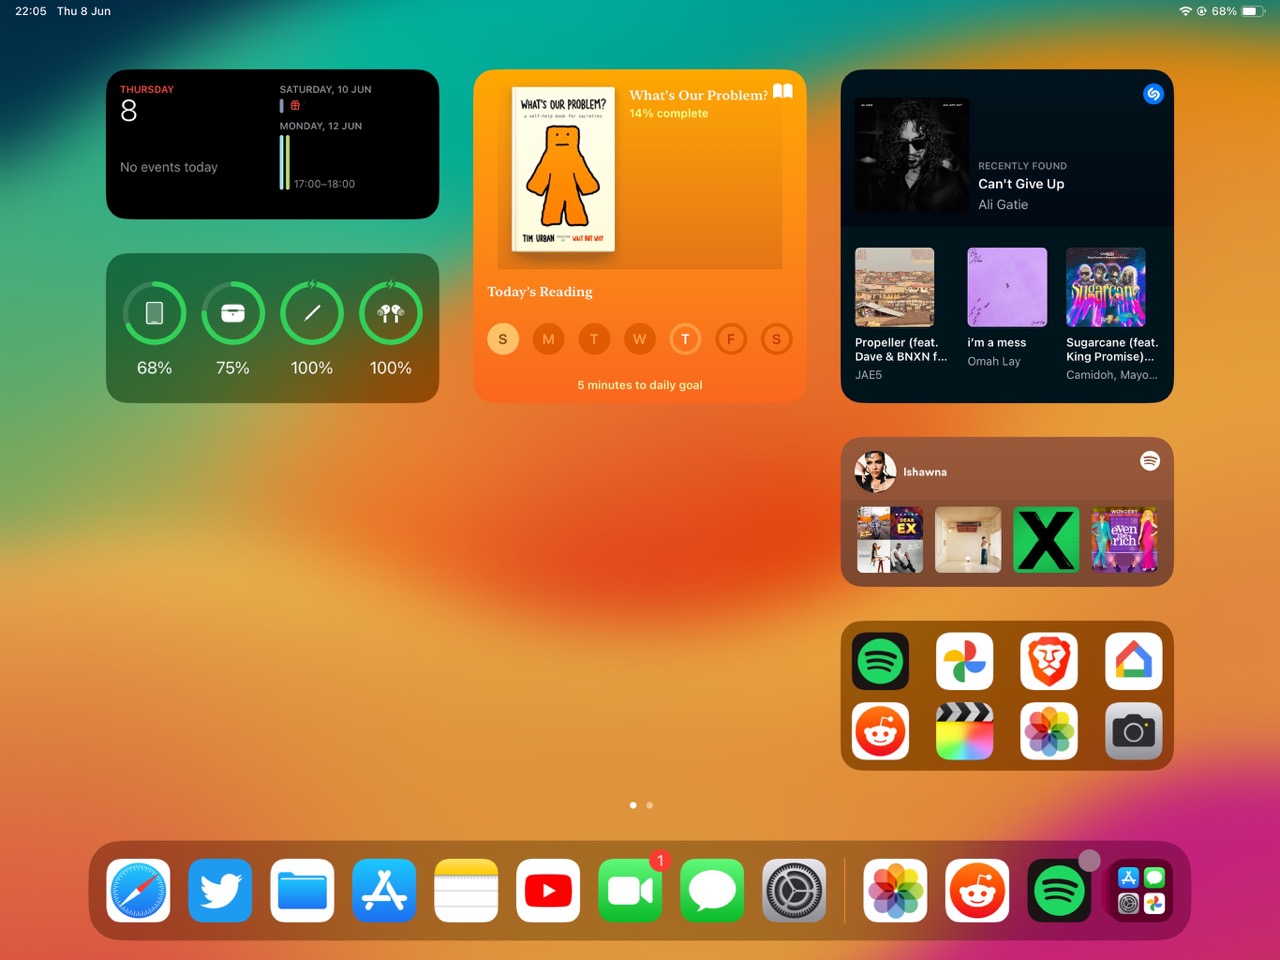The image size is (1280, 960).
Task: Open the Notes app in dock
Action: click(x=466, y=890)
